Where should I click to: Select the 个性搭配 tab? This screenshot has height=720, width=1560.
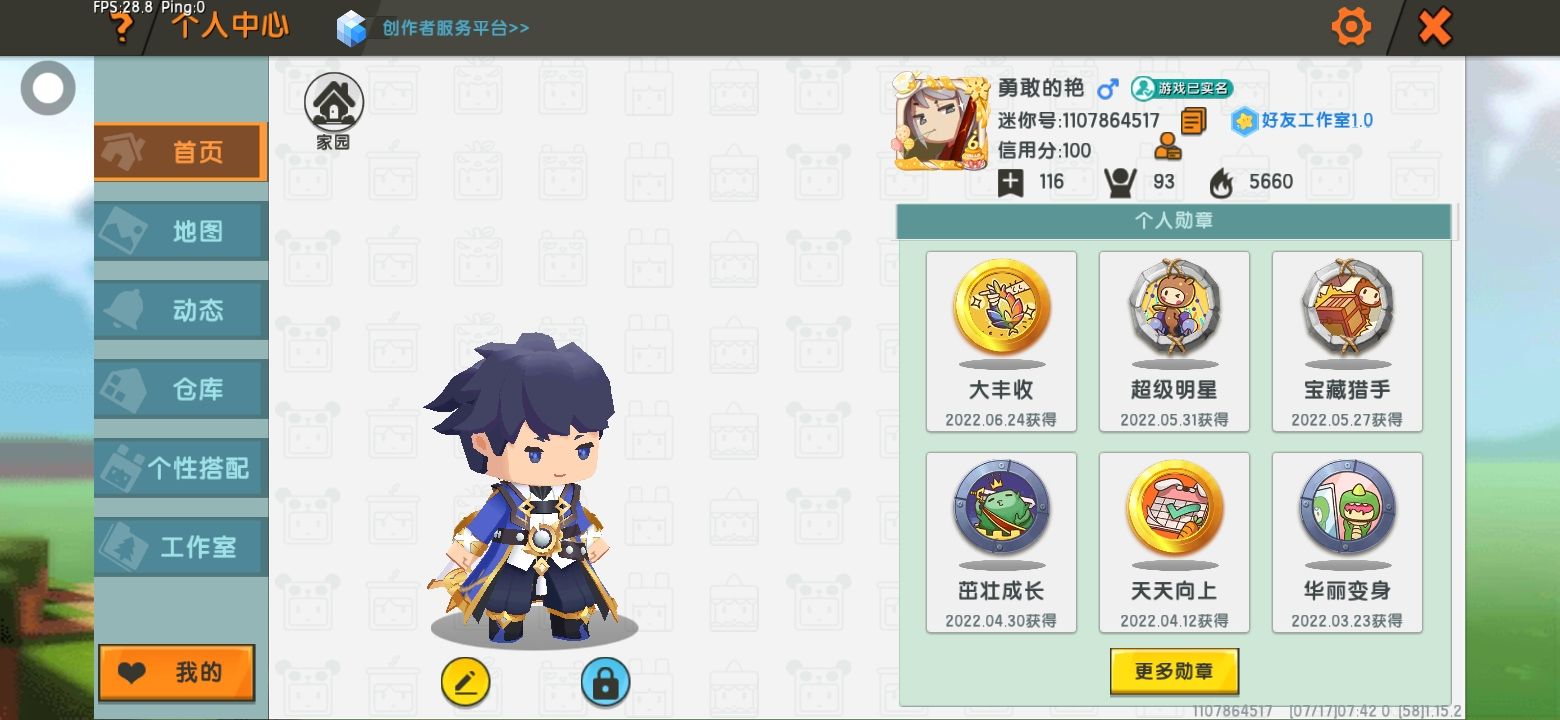[181, 468]
